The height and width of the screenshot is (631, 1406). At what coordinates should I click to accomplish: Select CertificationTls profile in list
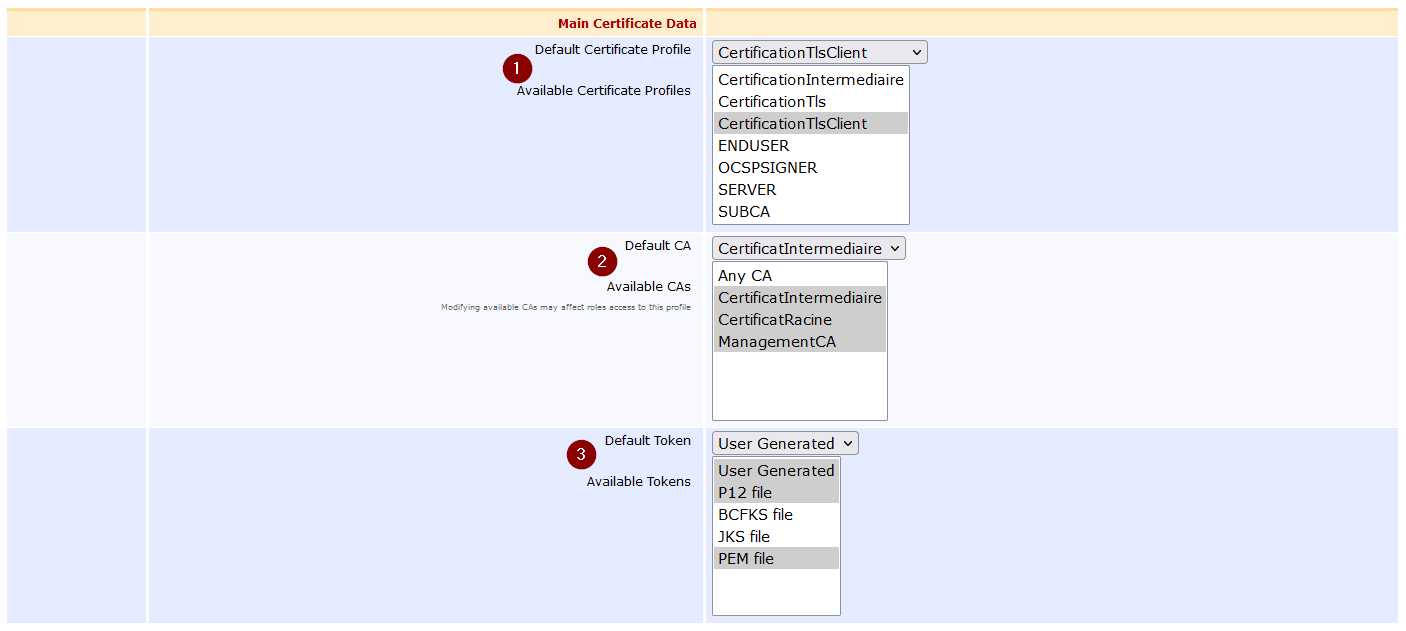772,102
